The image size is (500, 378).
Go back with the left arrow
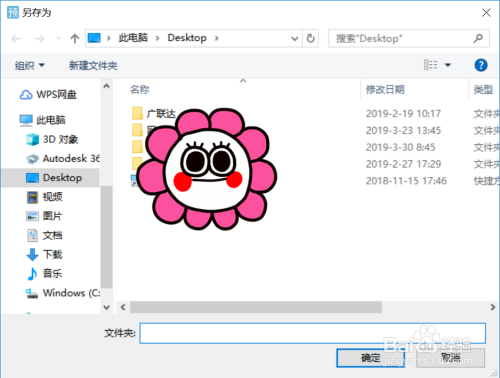[16, 39]
